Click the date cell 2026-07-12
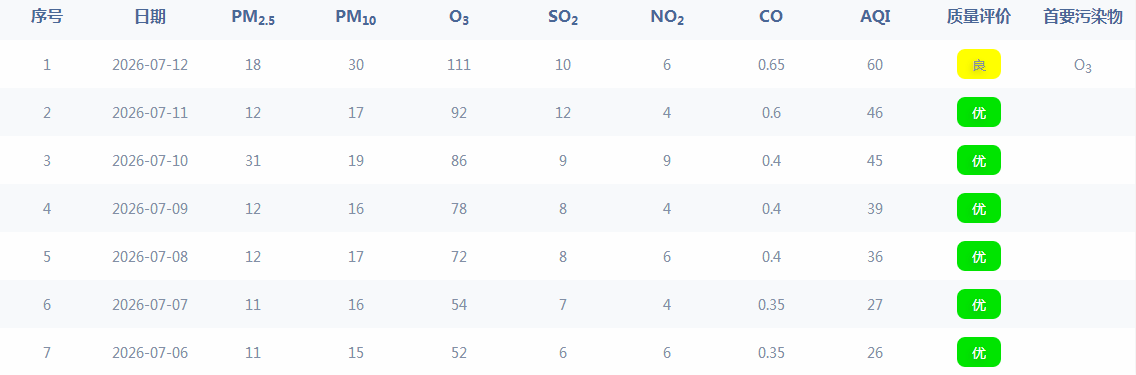1136x375 pixels. [x=150, y=64]
